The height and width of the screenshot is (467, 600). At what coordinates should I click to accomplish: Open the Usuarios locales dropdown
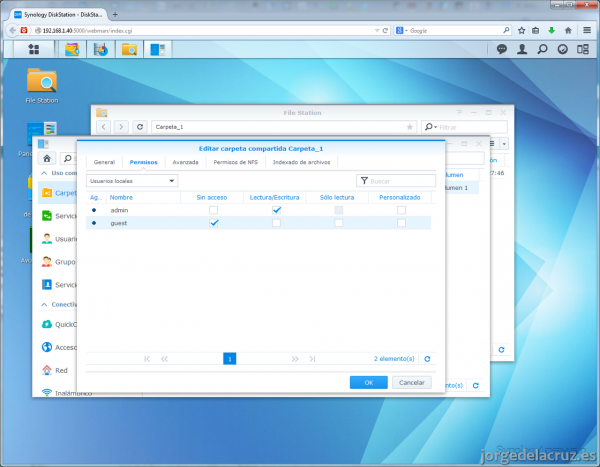(132, 181)
